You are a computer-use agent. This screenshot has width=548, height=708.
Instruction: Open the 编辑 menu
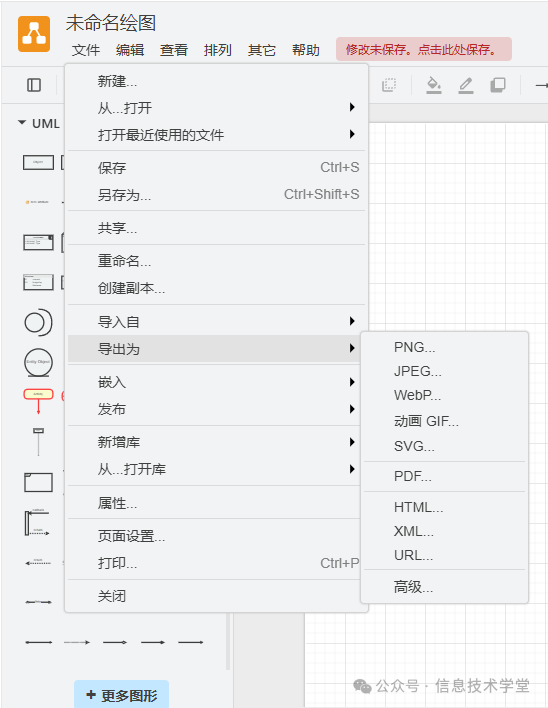pyautogui.click(x=130, y=50)
